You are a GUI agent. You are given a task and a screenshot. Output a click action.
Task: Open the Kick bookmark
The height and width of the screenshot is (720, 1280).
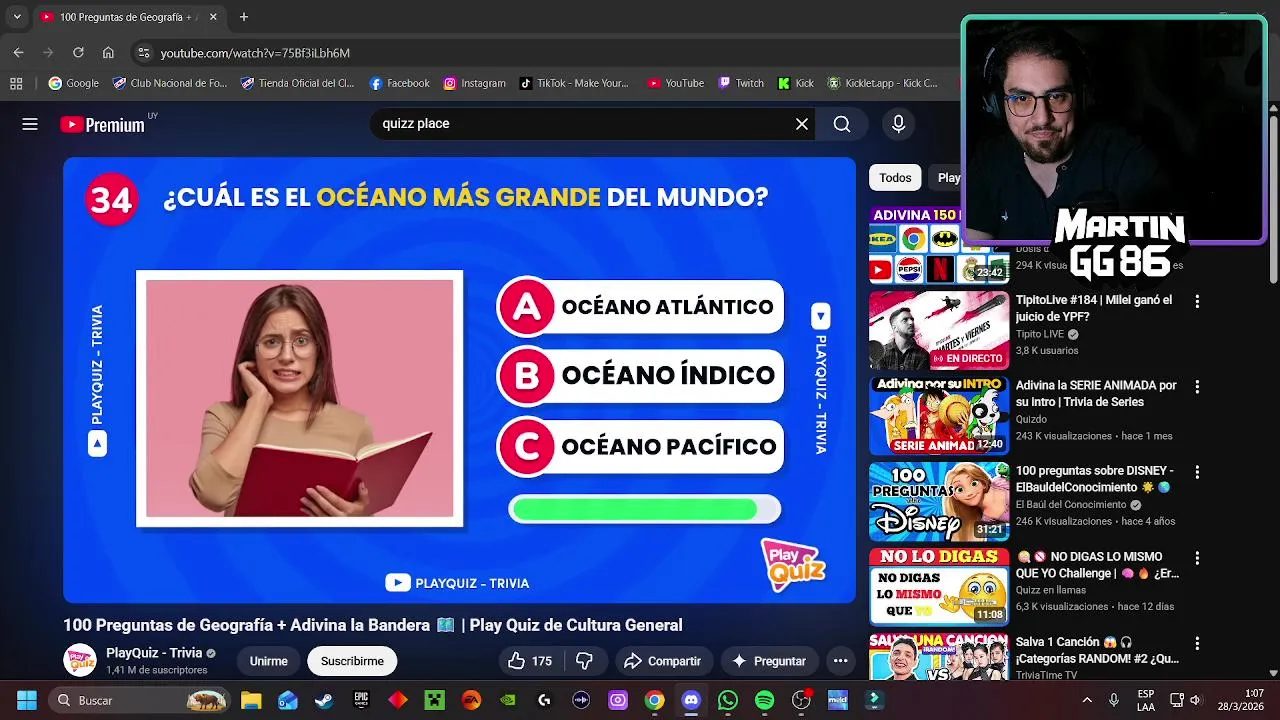tap(795, 84)
